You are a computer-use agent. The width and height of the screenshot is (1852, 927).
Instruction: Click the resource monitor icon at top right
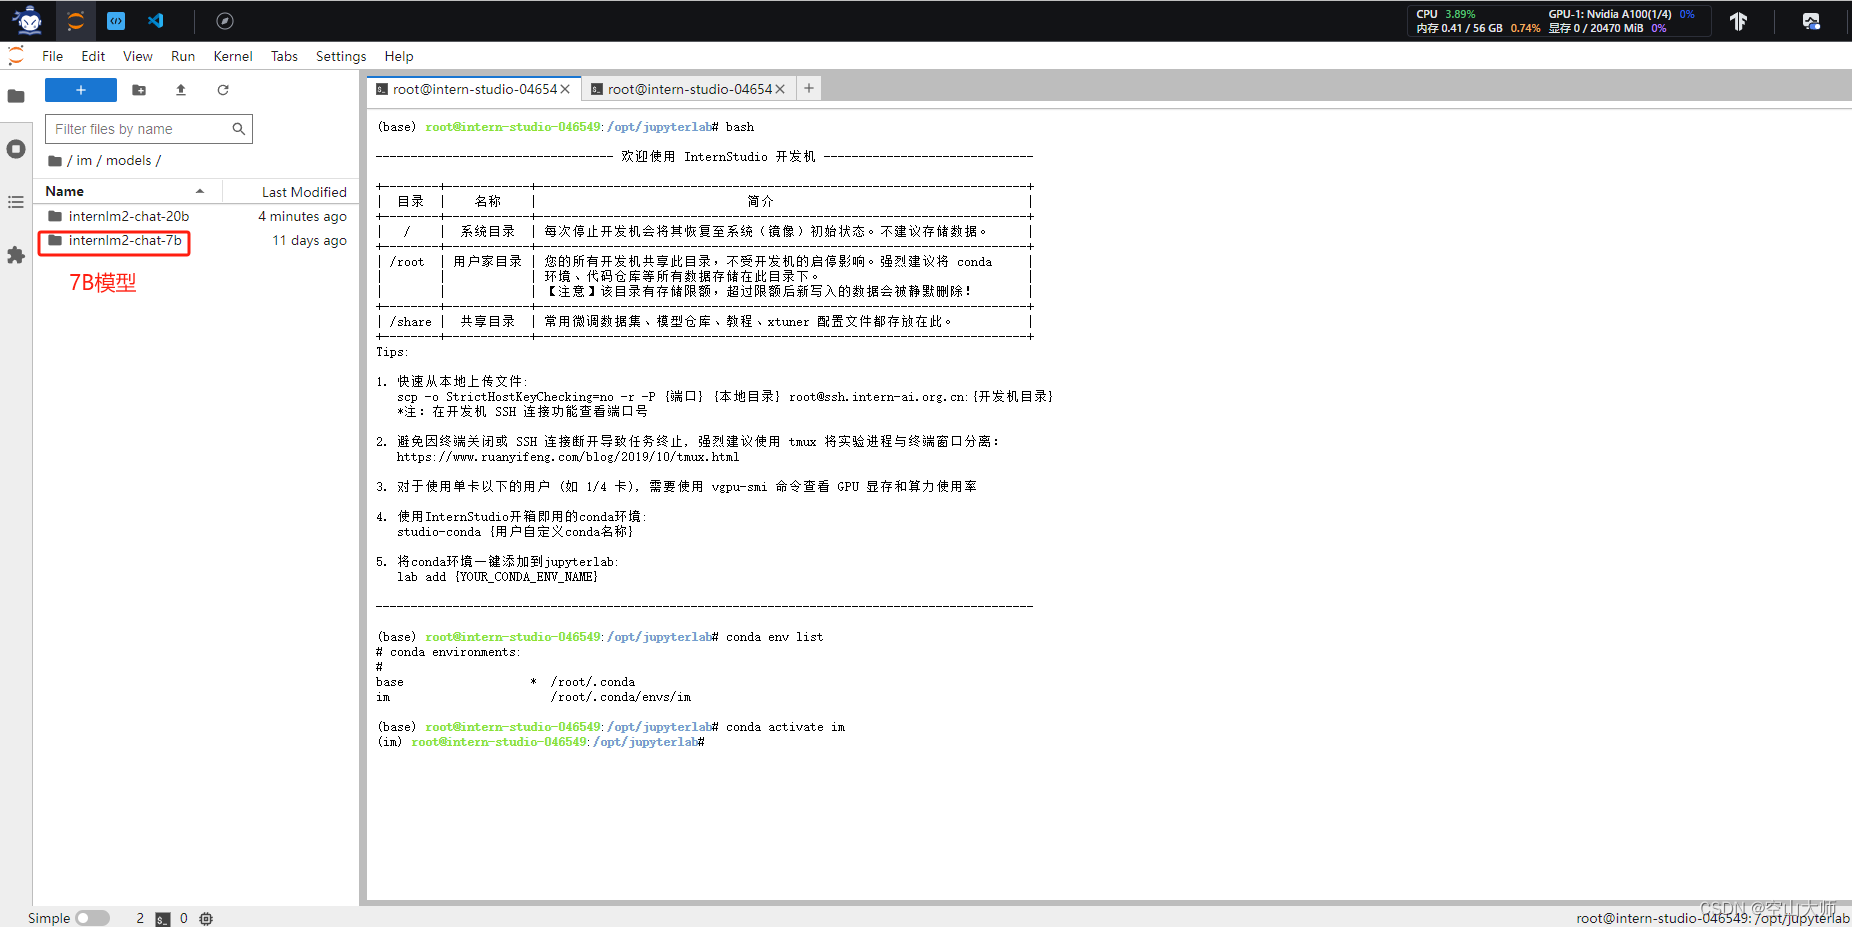point(1811,21)
